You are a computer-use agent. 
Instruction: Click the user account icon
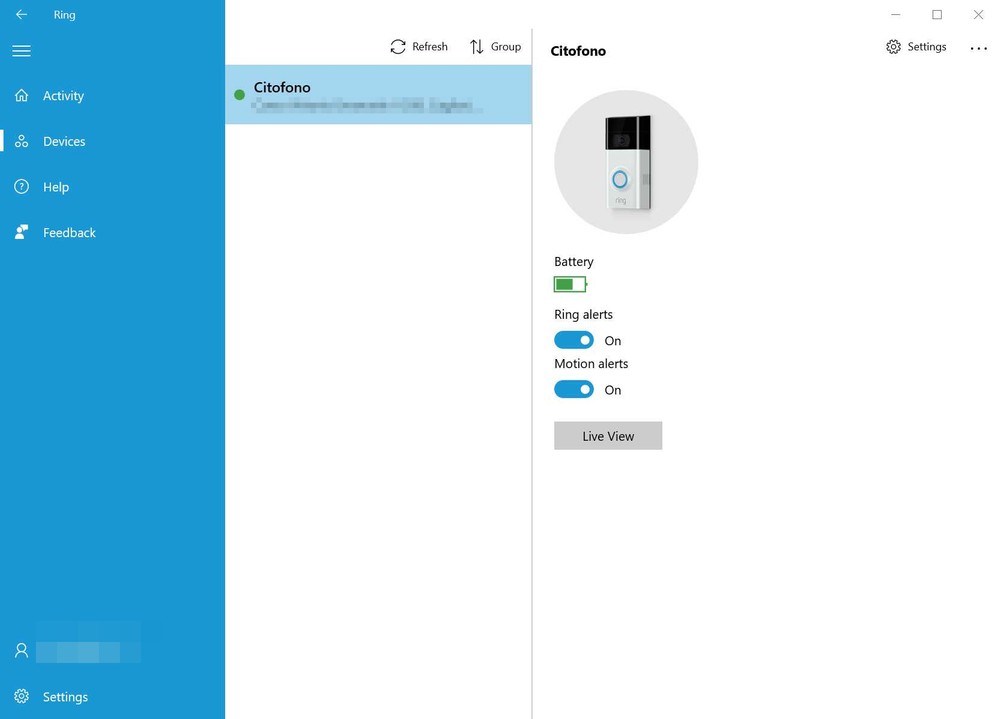click(x=22, y=651)
